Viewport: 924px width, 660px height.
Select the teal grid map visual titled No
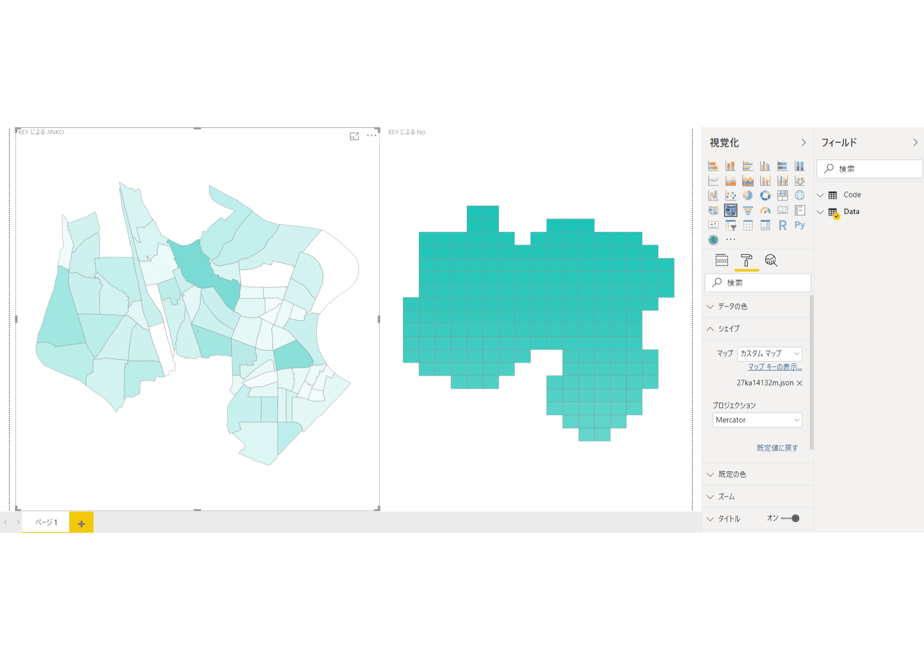coord(539,323)
